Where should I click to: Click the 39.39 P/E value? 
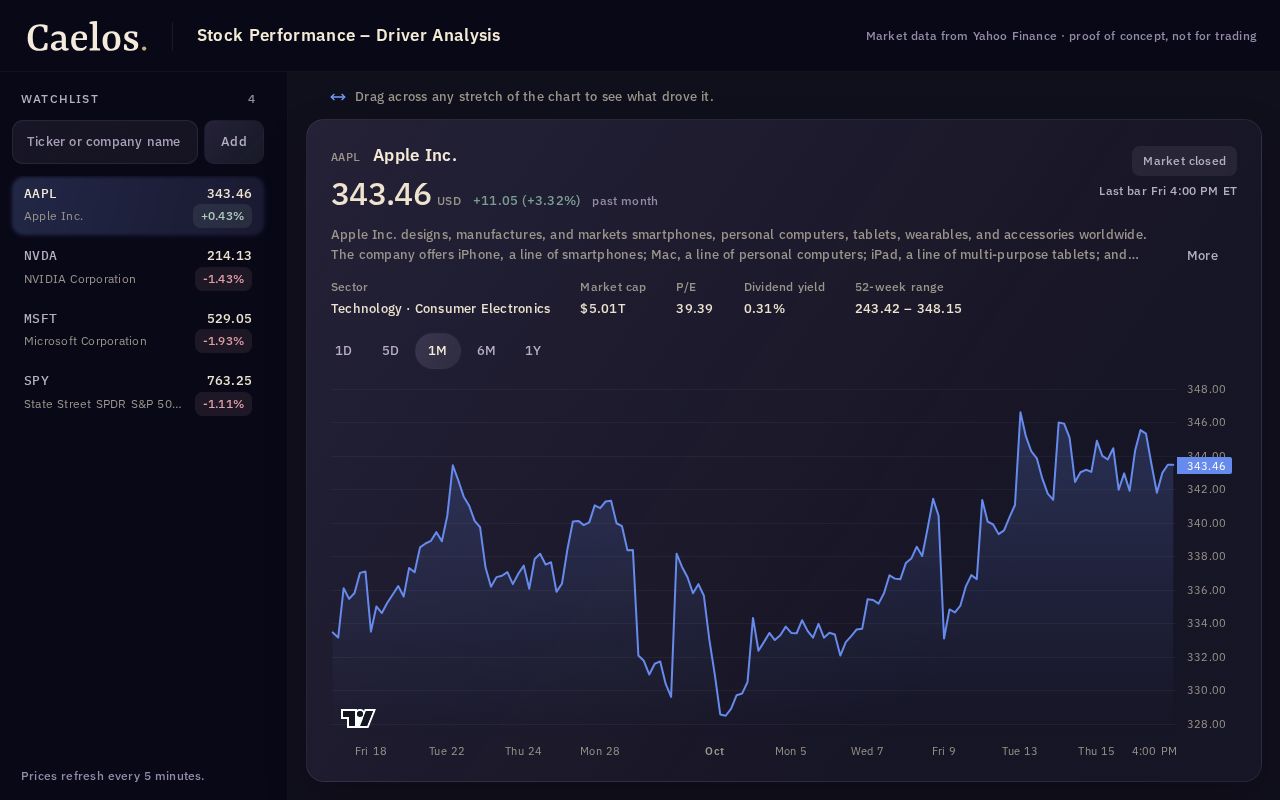694,308
